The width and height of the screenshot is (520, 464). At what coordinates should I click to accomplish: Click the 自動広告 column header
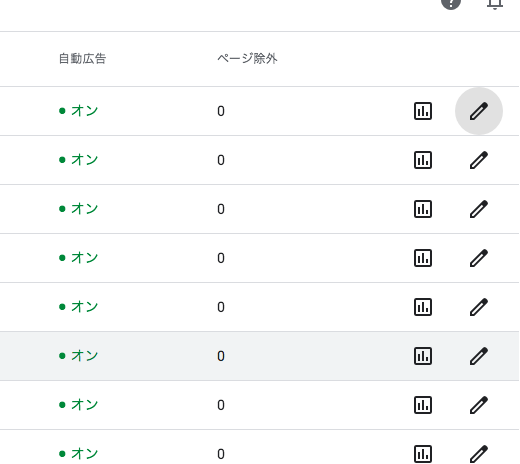click(82, 59)
